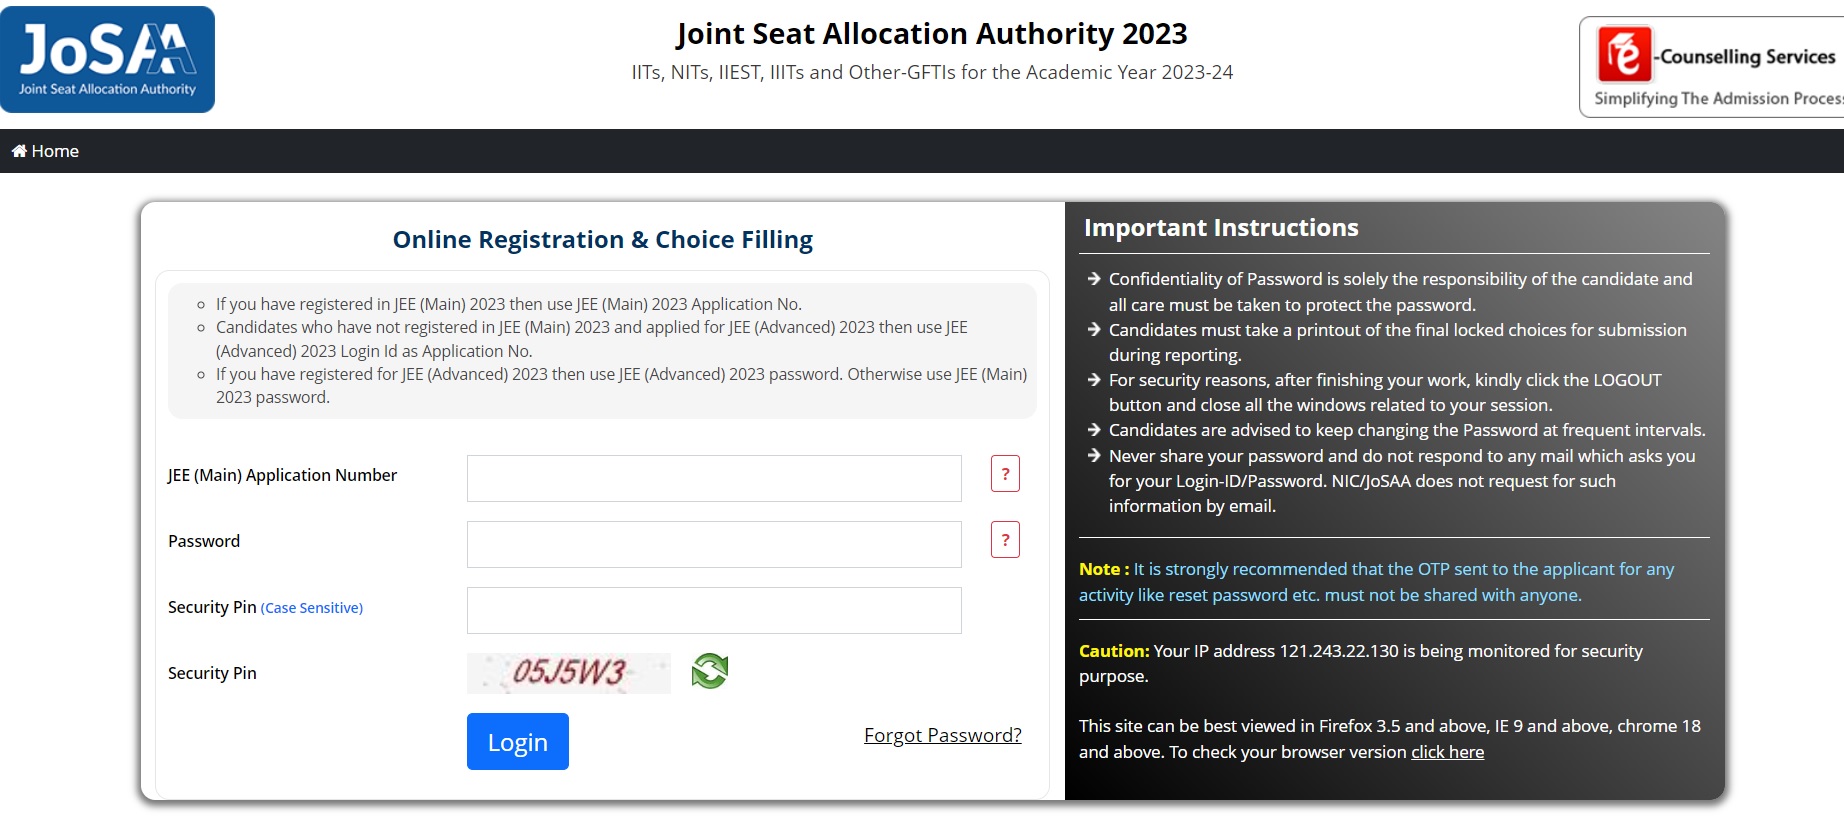Screen dimensions: 1844x822
Task: Open the Forgot Password link
Action: click(x=942, y=736)
